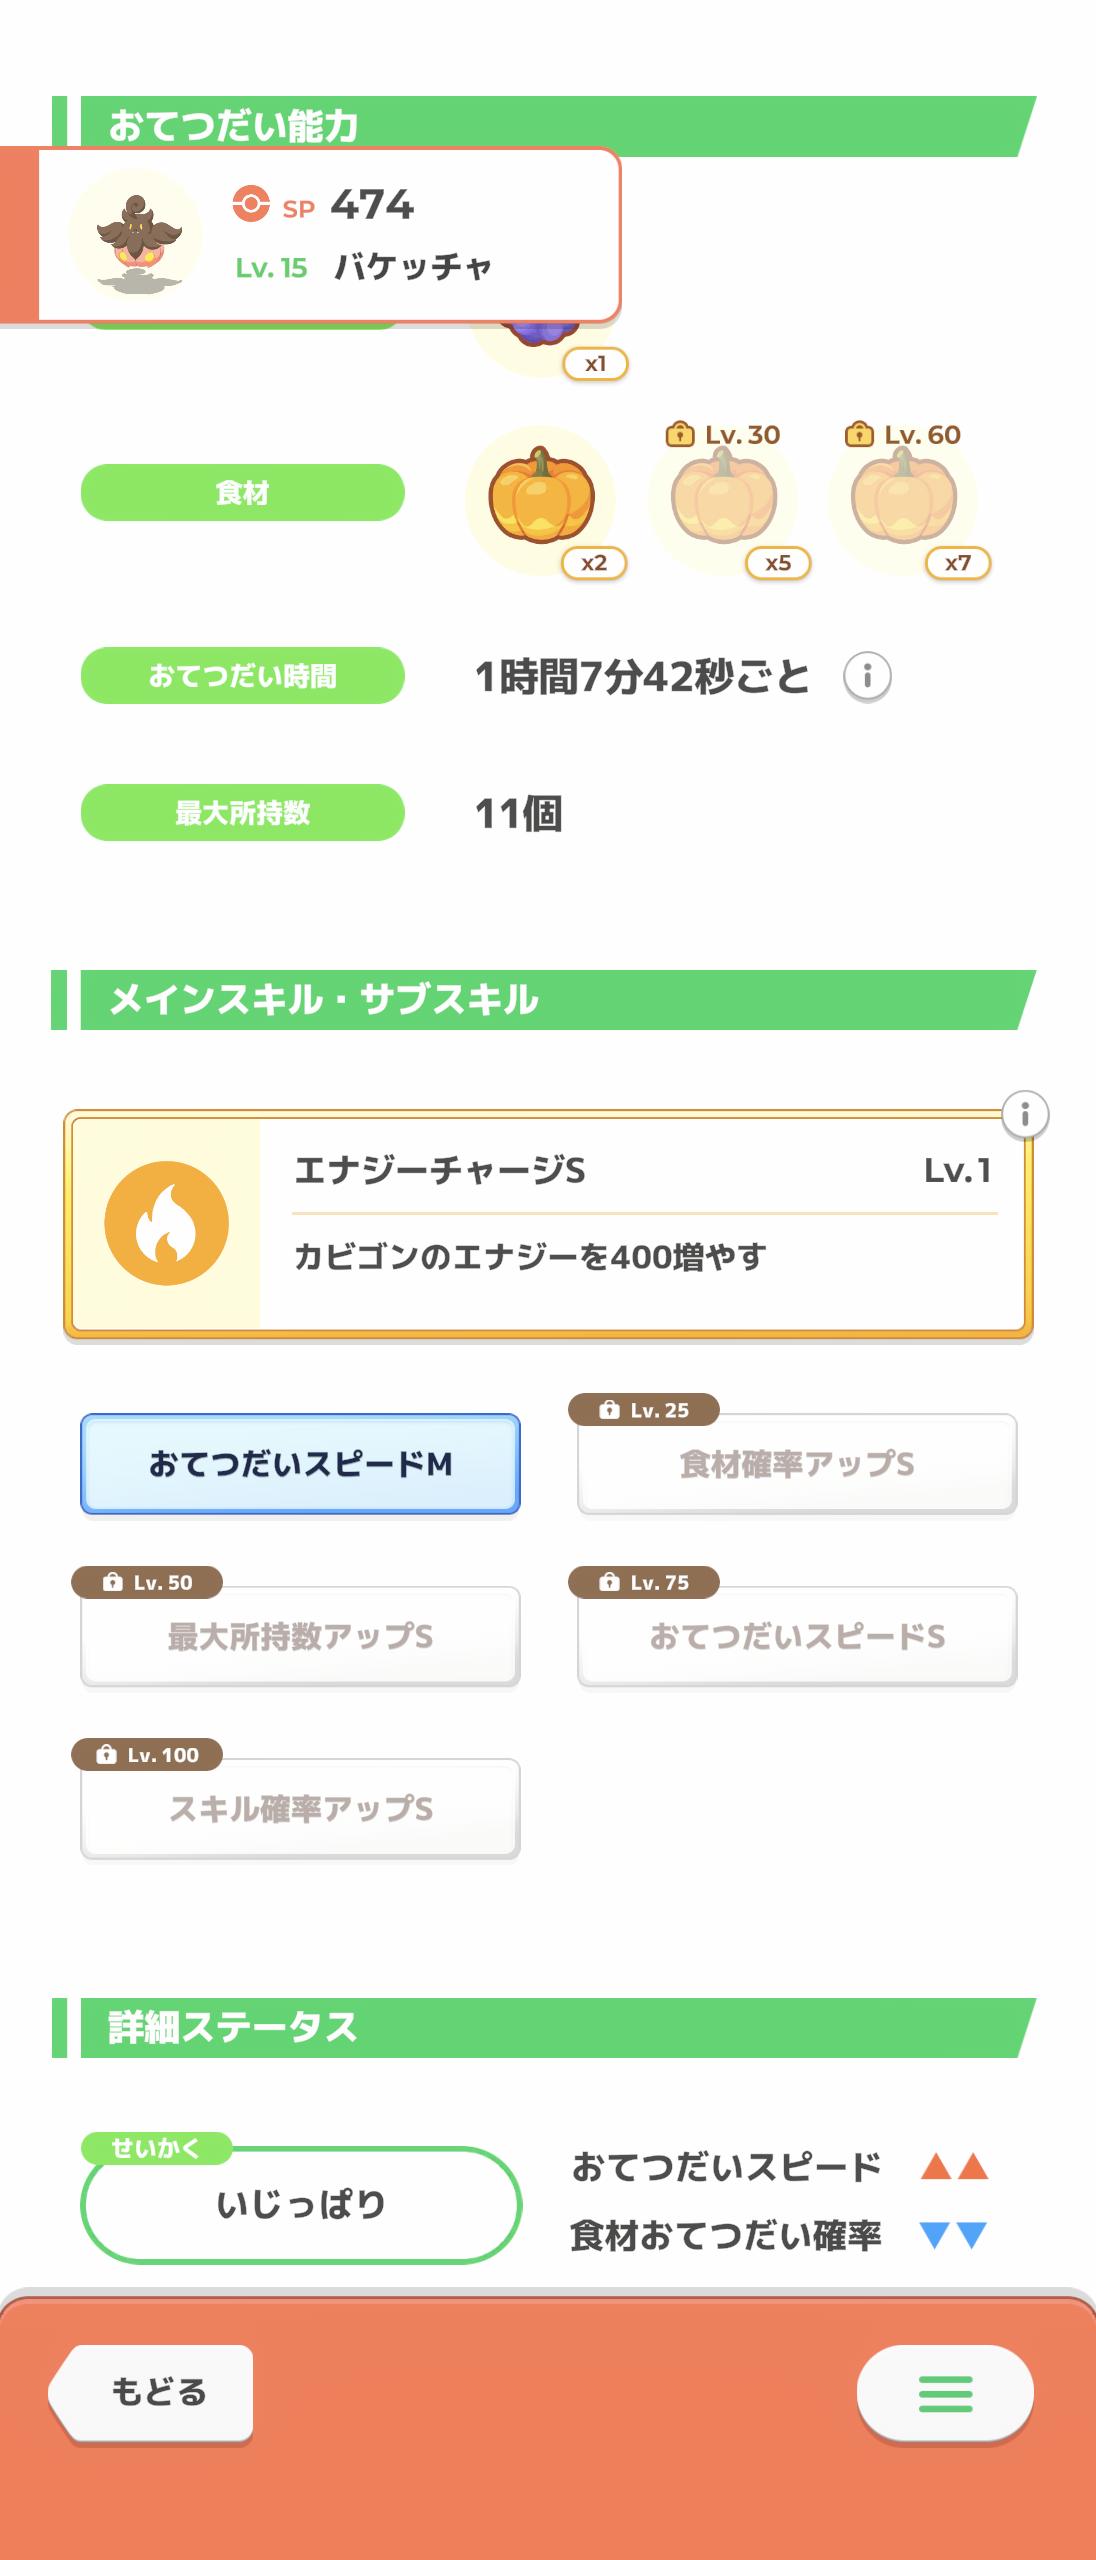Tap the unlocked pumpkin ingredient x2
Screen dimensions: 1096x2560
click(x=541, y=498)
